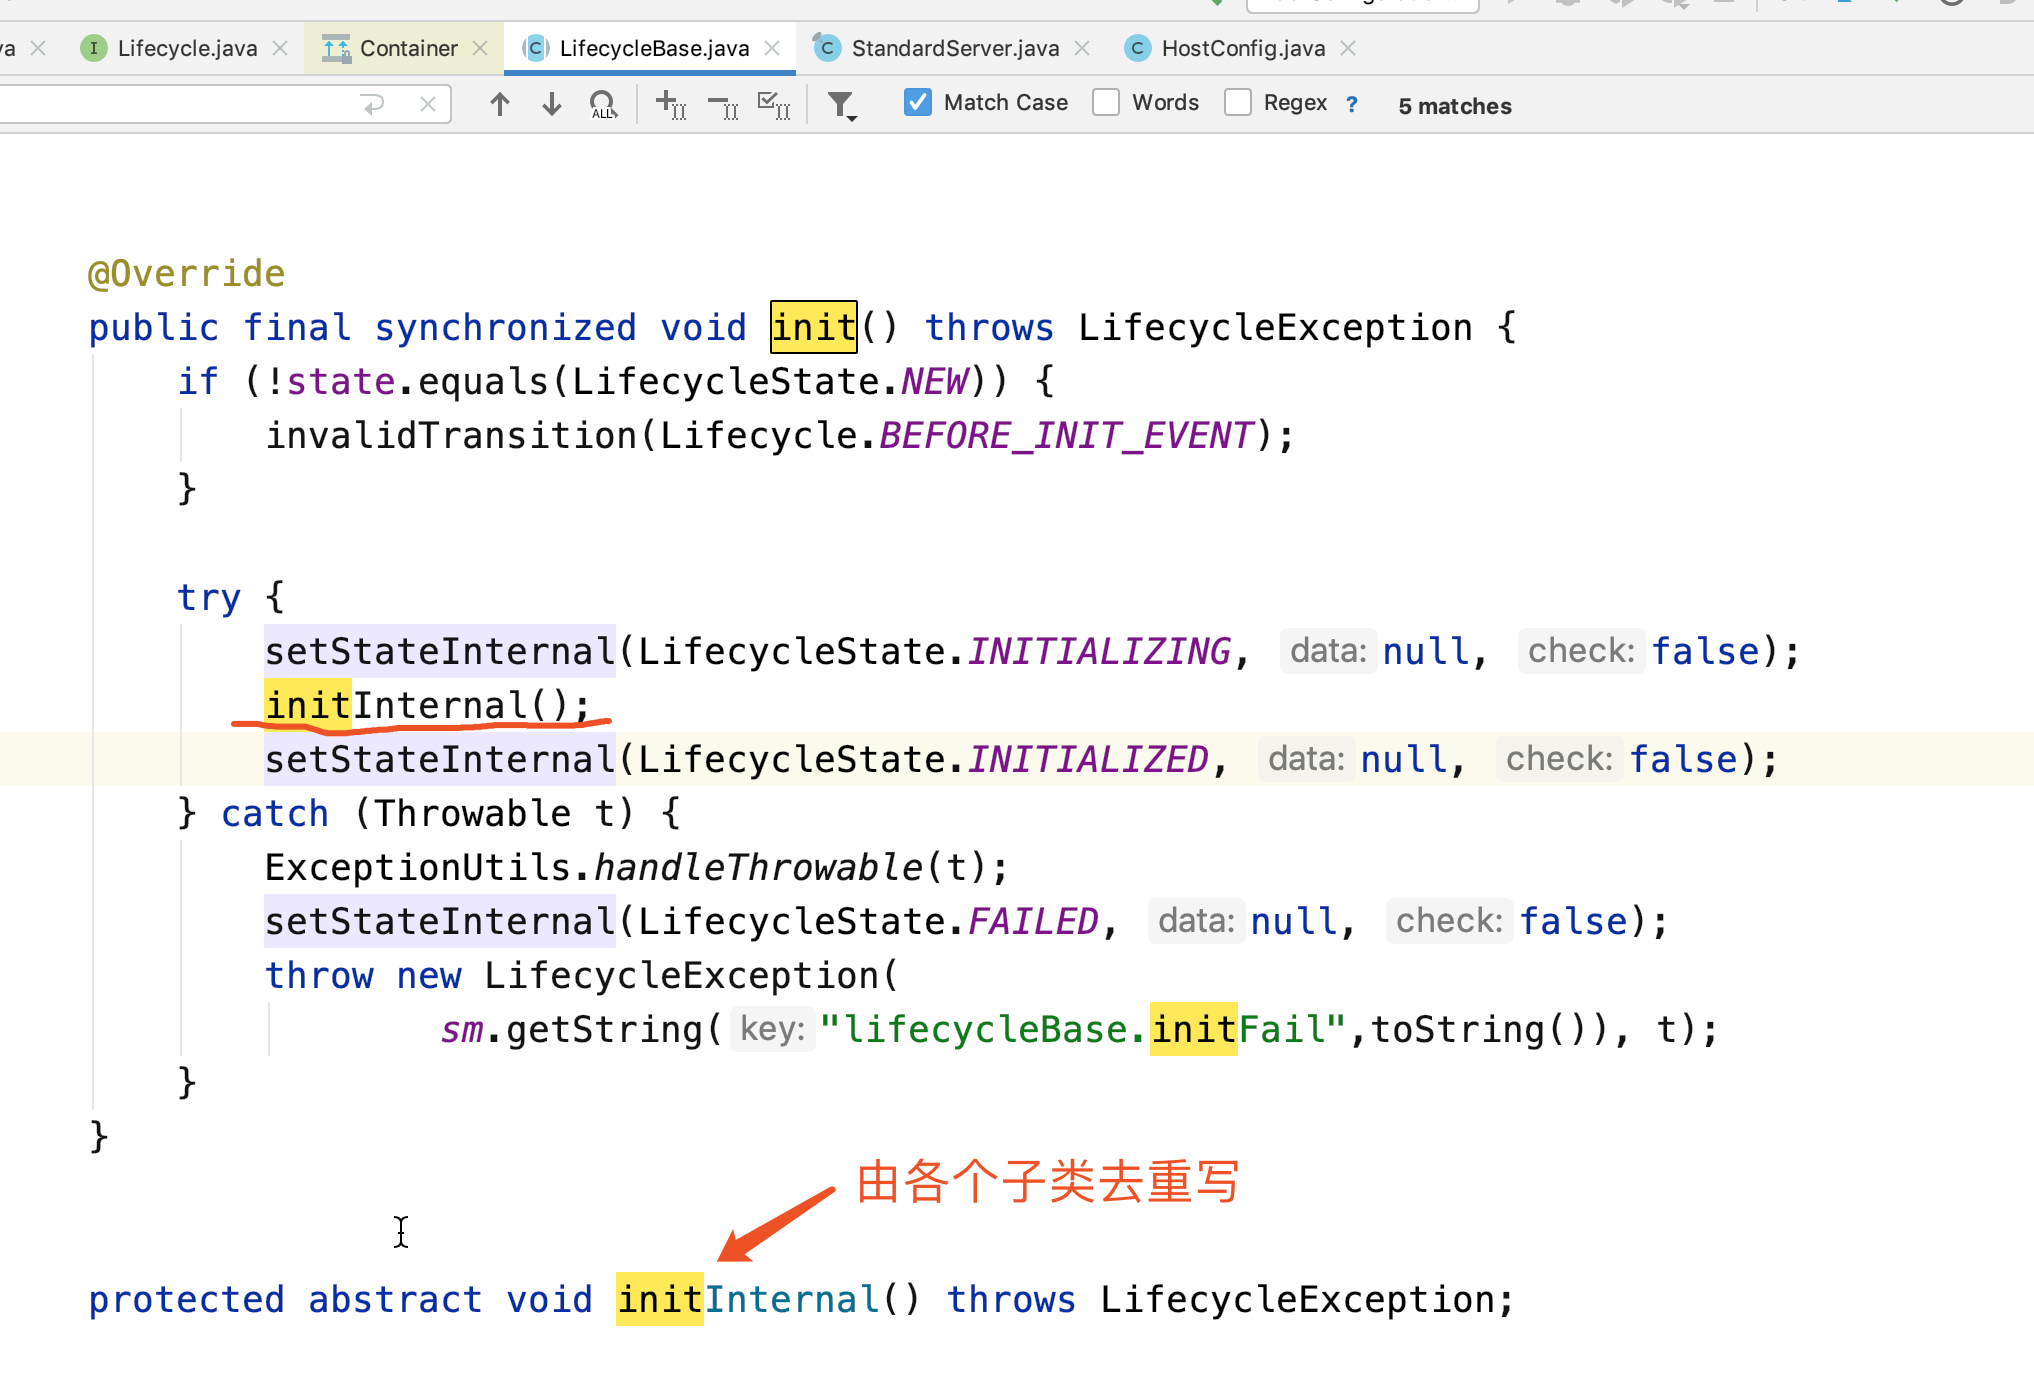Open the Container diagram tab
The height and width of the screenshot is (1380, 2034).
(407, 48)
